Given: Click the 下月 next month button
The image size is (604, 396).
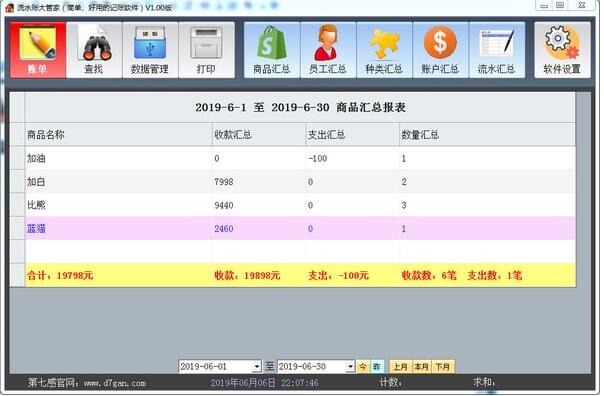Looking at the screenshot, I should click(x=443, y=366).
